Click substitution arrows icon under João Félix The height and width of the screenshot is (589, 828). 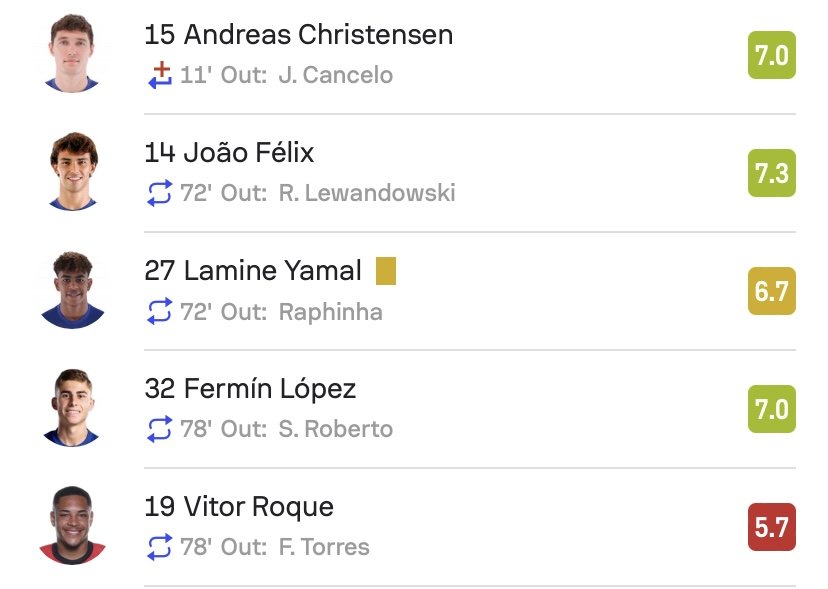tap(160, 193)
